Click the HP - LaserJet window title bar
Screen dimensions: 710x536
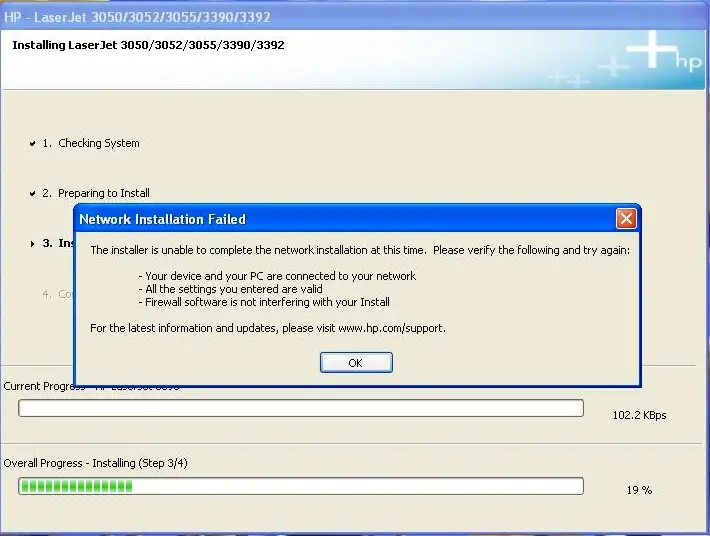[x=355, y=17]
